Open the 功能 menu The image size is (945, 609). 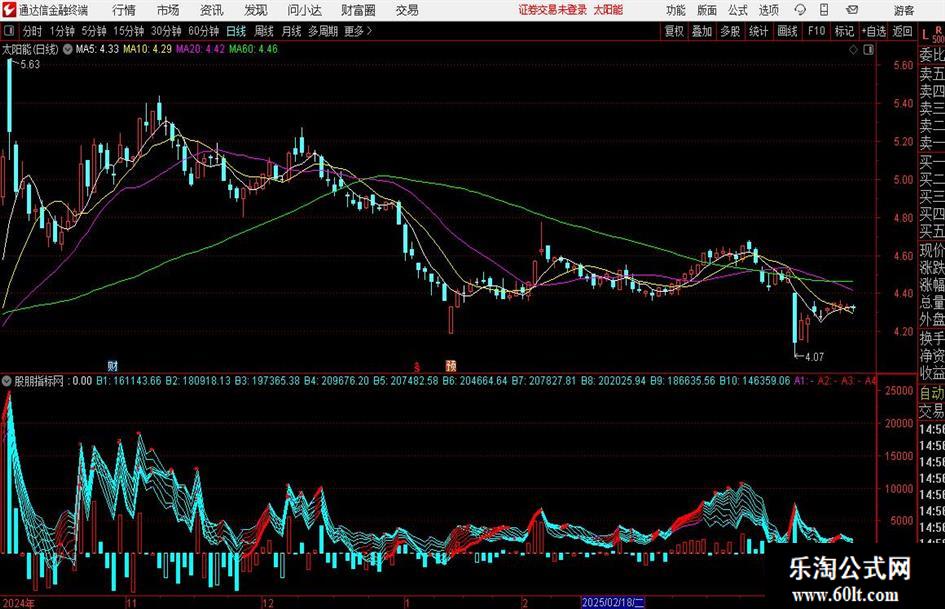676,10
